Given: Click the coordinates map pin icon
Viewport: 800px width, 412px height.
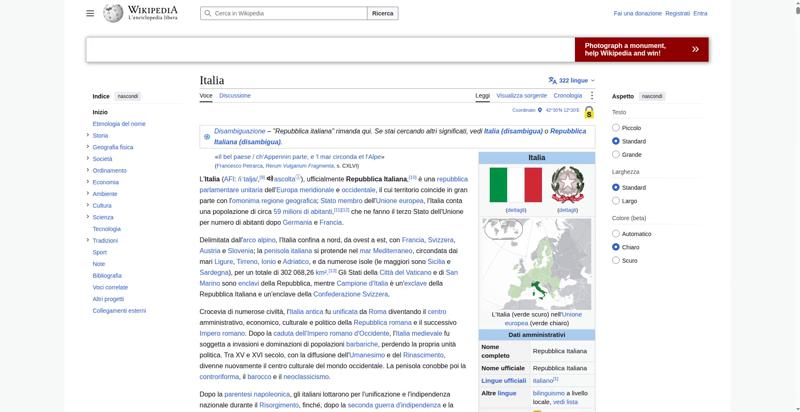Looking at the screenshot, I should pyautogui.click(x=540, y=110).
